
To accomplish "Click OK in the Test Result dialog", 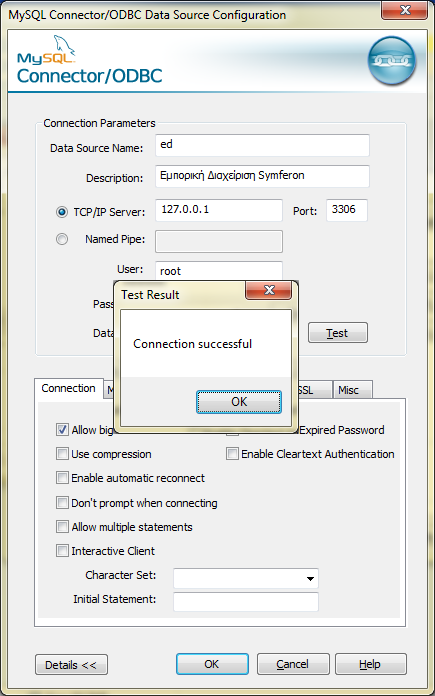I will 239,402.
